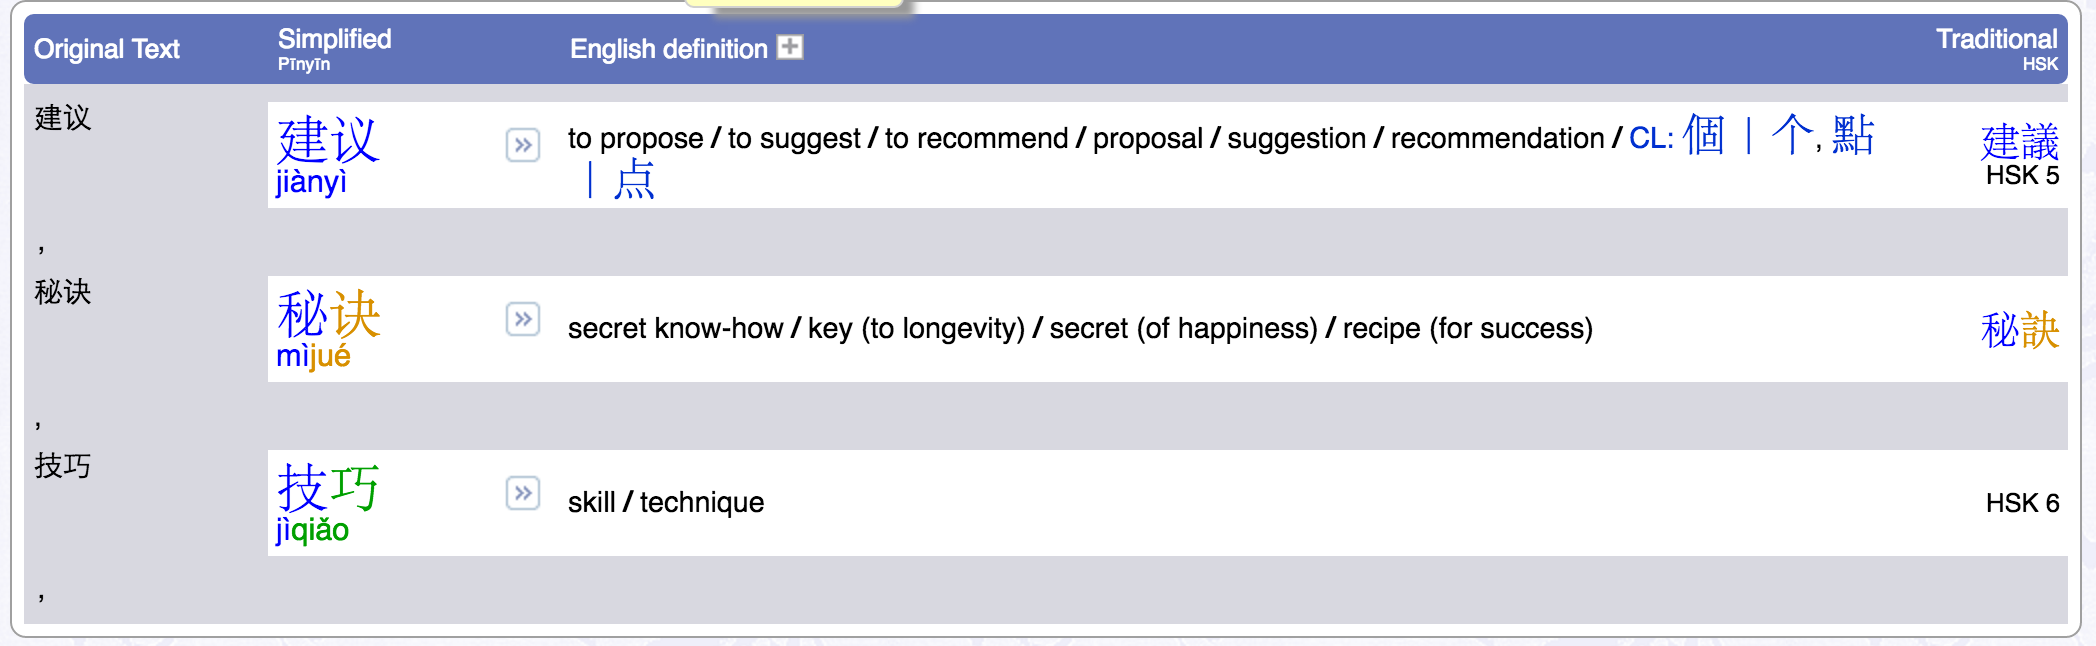This screenshot has width=2096, height=646.
Task: Click the English definition header label
Action: [x=668, y=49]
